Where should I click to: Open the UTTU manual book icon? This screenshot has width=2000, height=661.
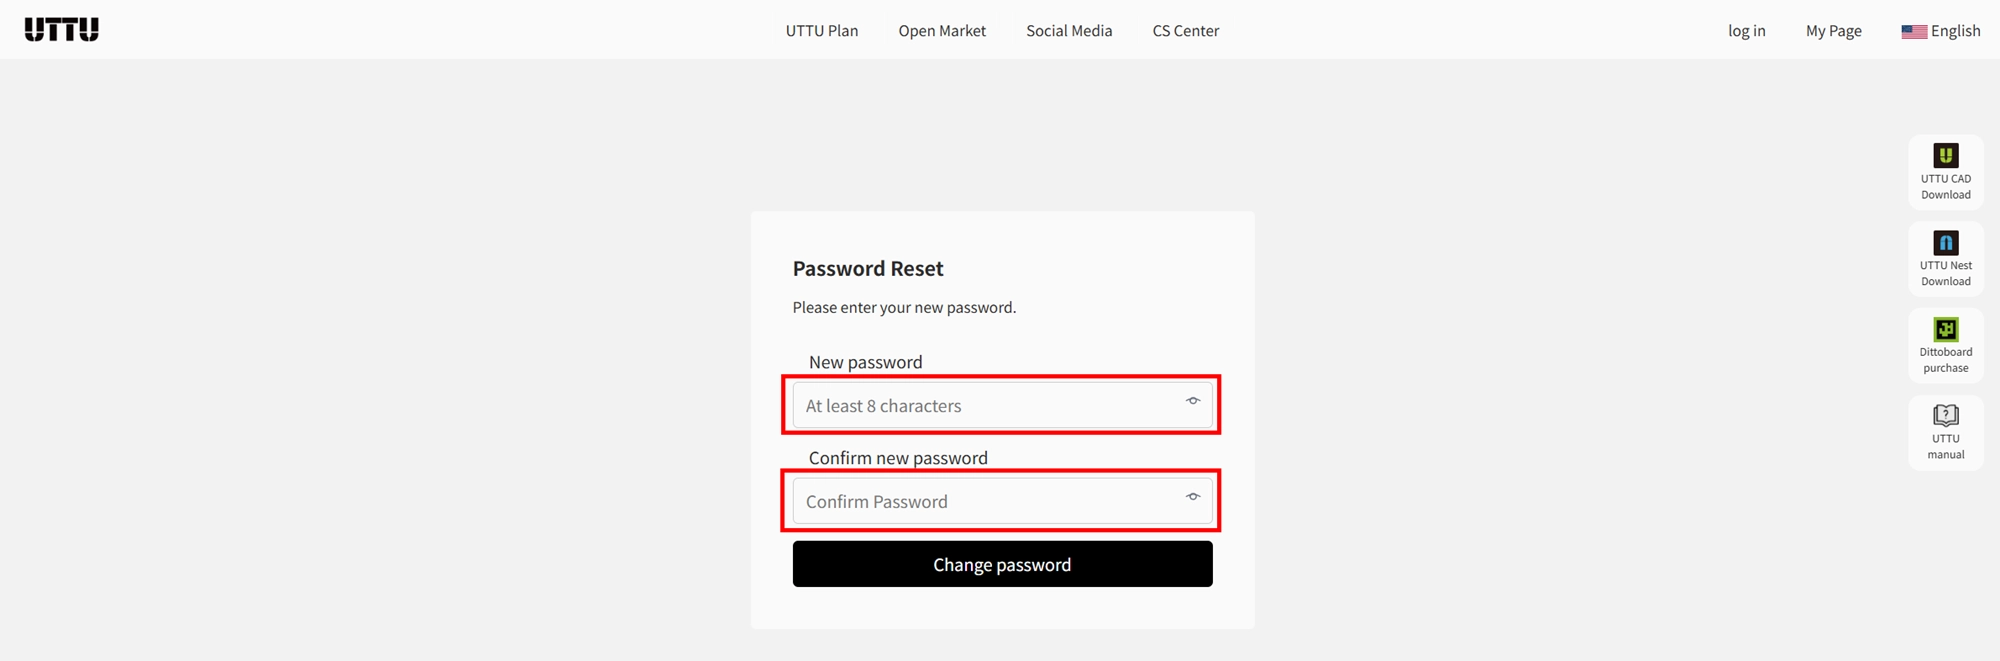point(1946,415)
